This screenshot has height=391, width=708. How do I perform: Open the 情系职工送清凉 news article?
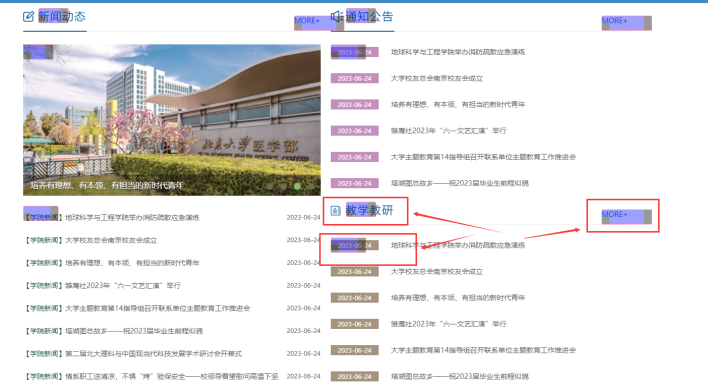(172, 376)
